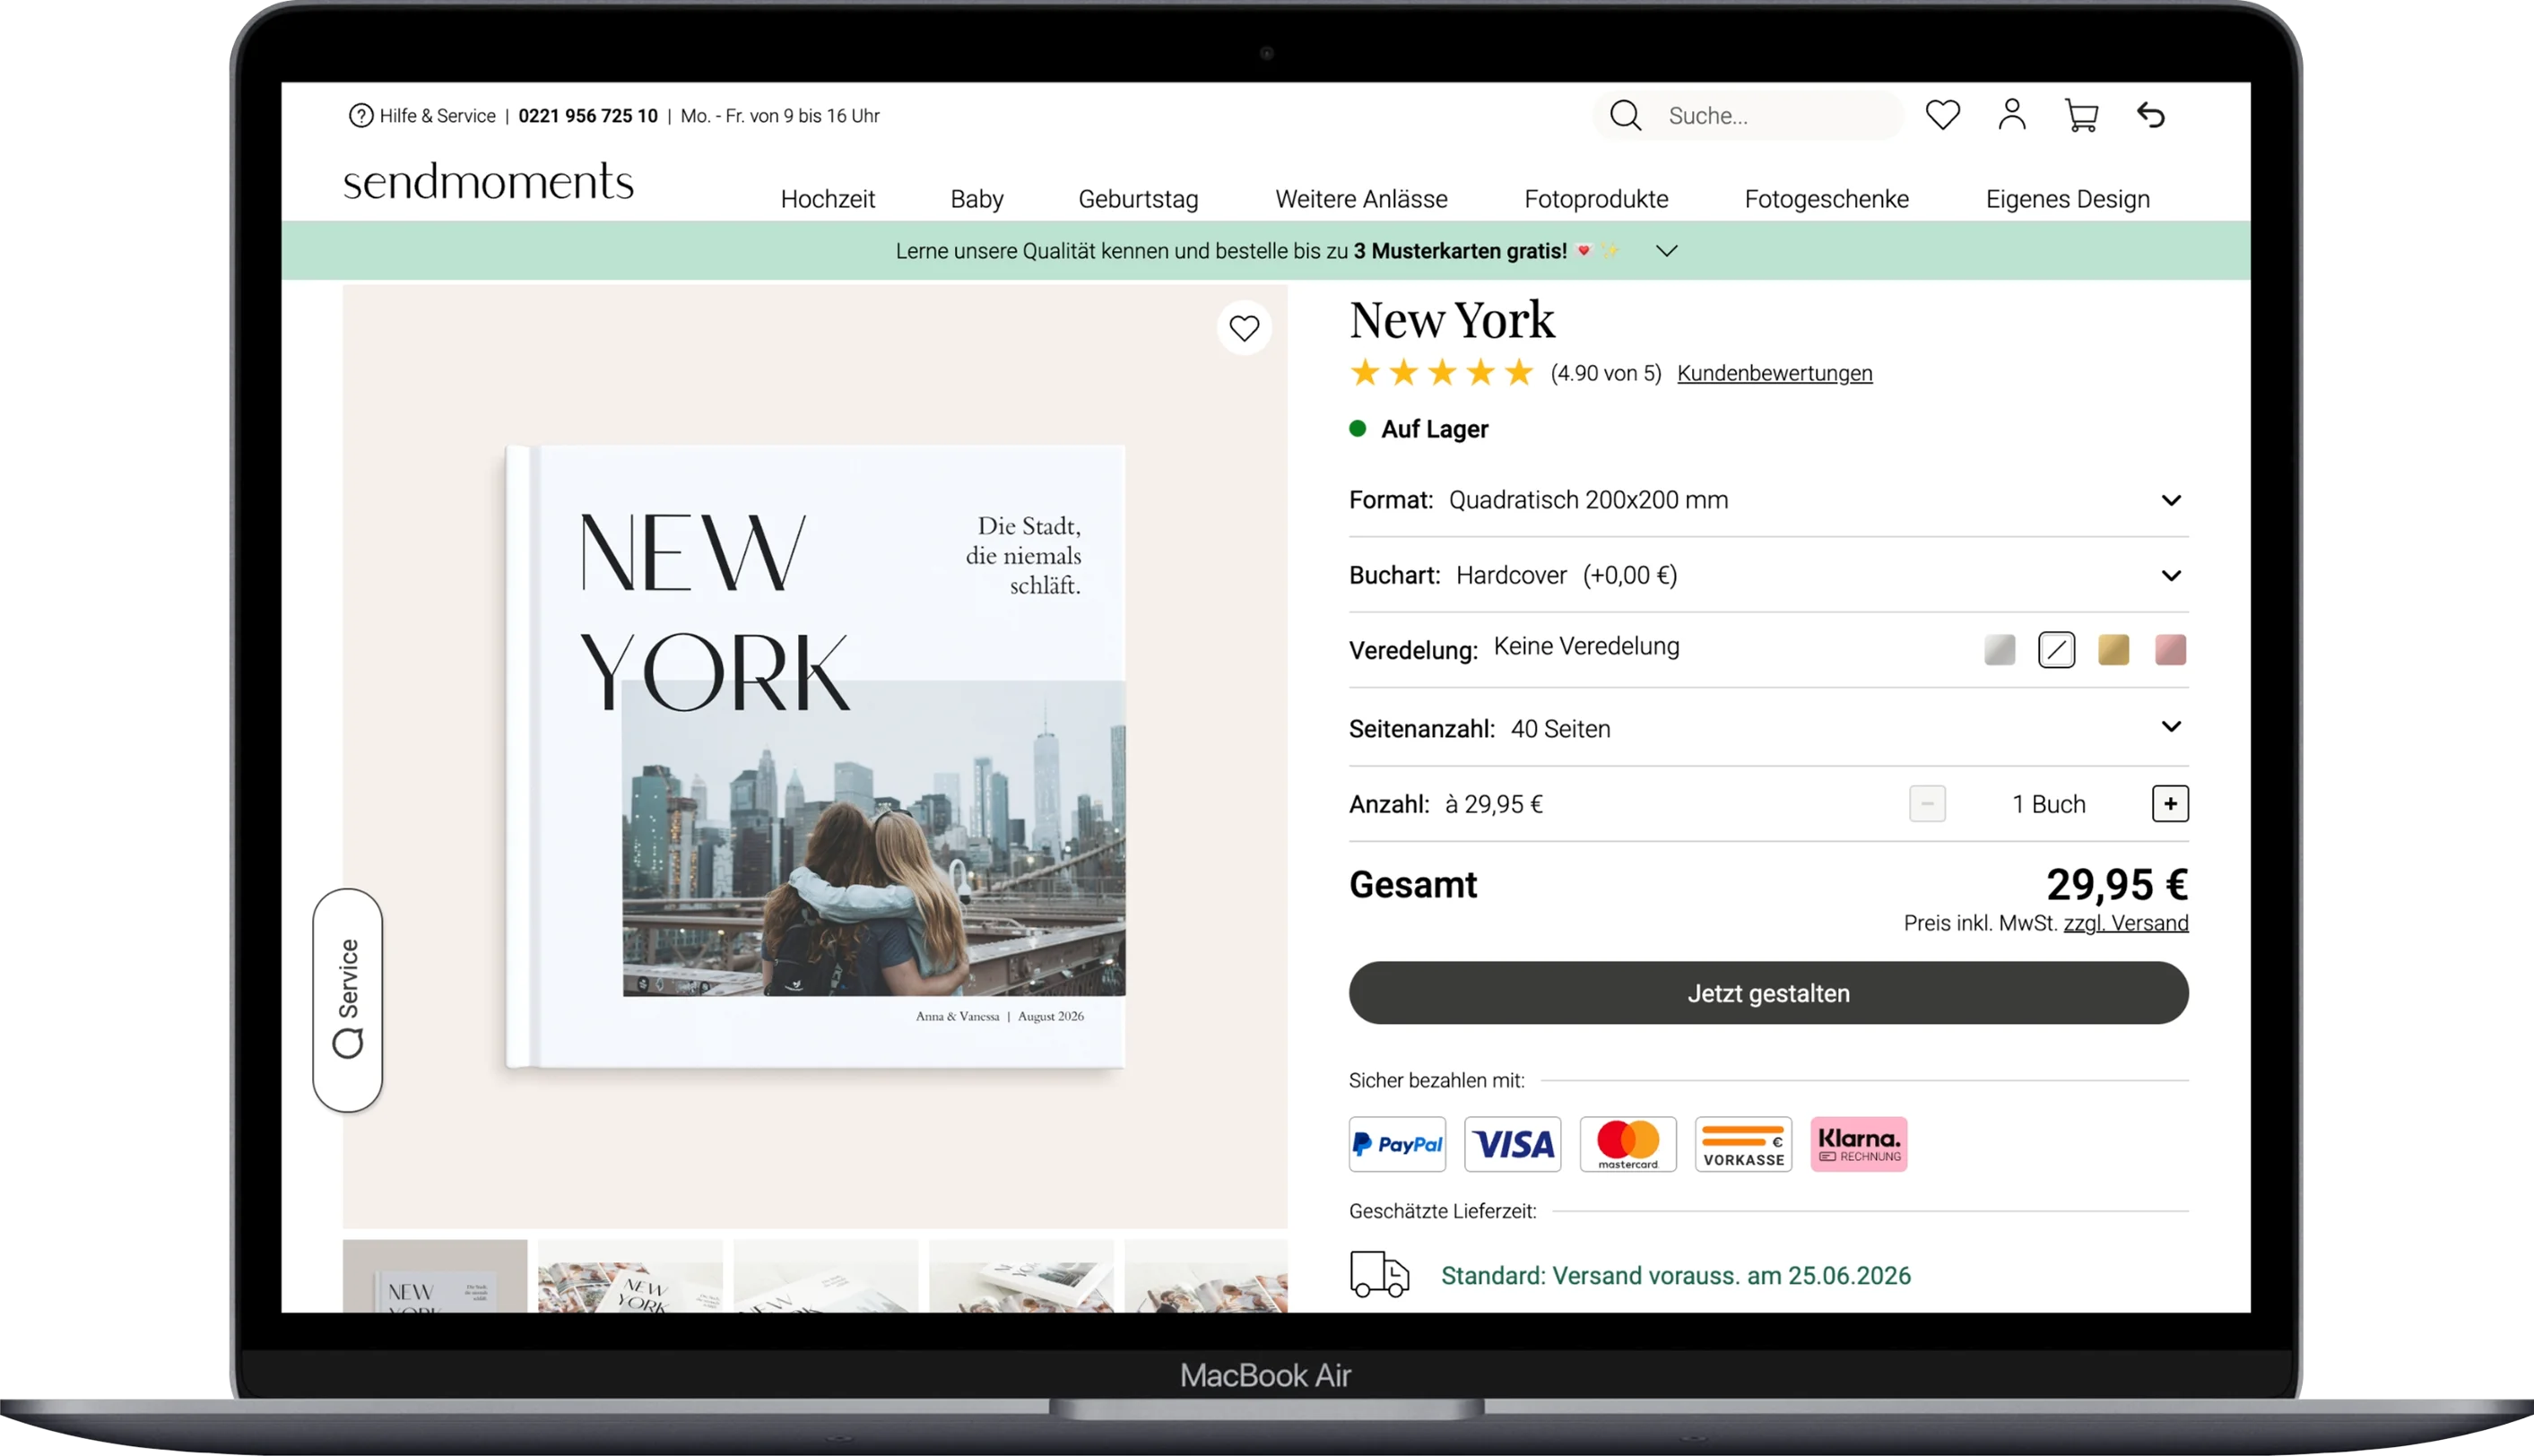Click the Vorkasse payment logo
Image resolution: width=2534 pixels, height=1456 pixels.
coord(1743,1144)
